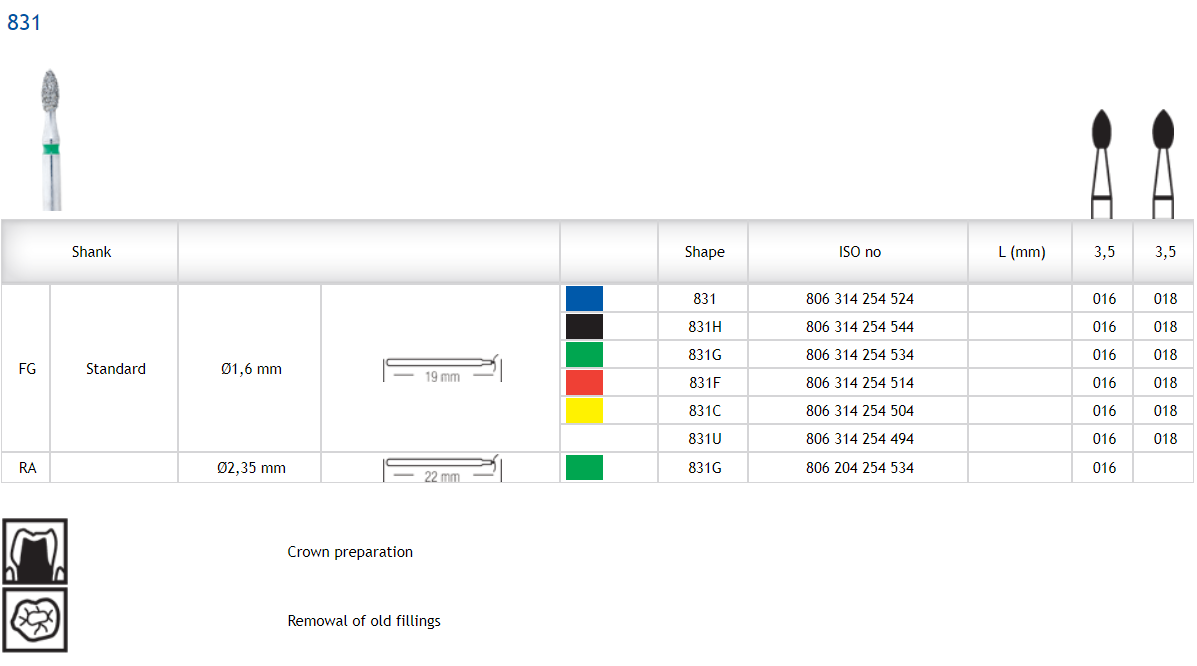The width and height of the screenshot is (1197, 666).
Task: Click the 831U shape cell
Action: click(704, 439)
